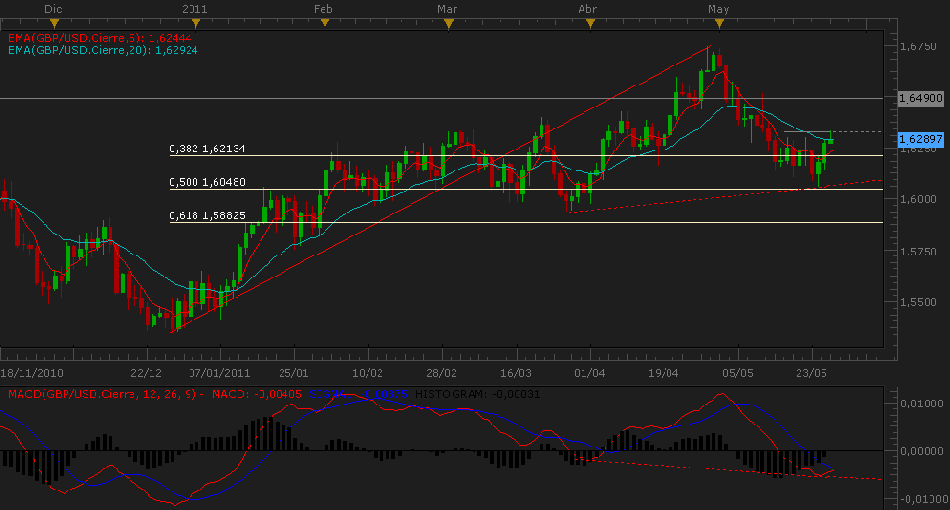The height and width of the screenshot is (510, 950).
Task: Click the May month marker triangle
Action: point(718,22)
